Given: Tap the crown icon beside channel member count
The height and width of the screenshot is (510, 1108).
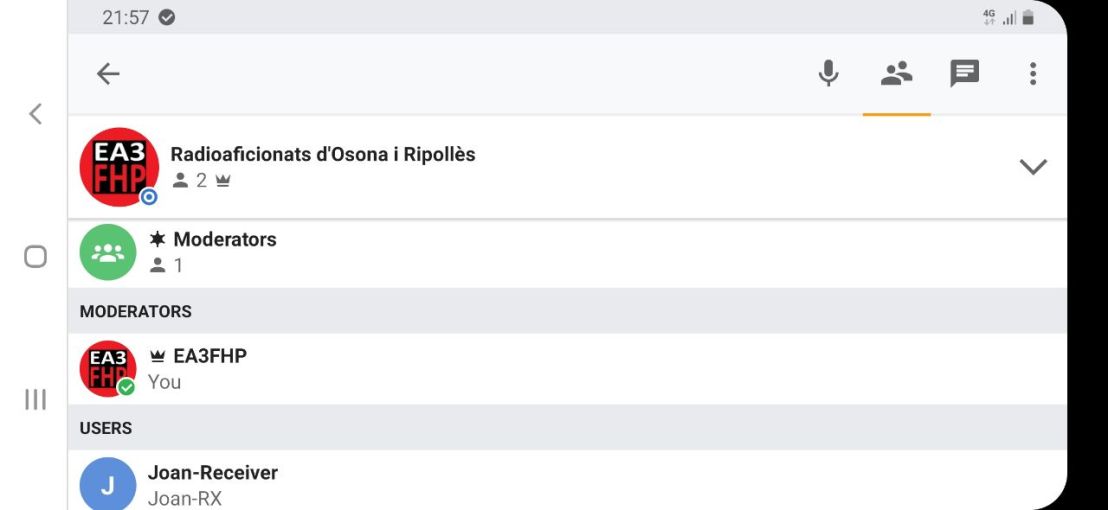Looking at the screenshot, I should click(x=222, y=181).
